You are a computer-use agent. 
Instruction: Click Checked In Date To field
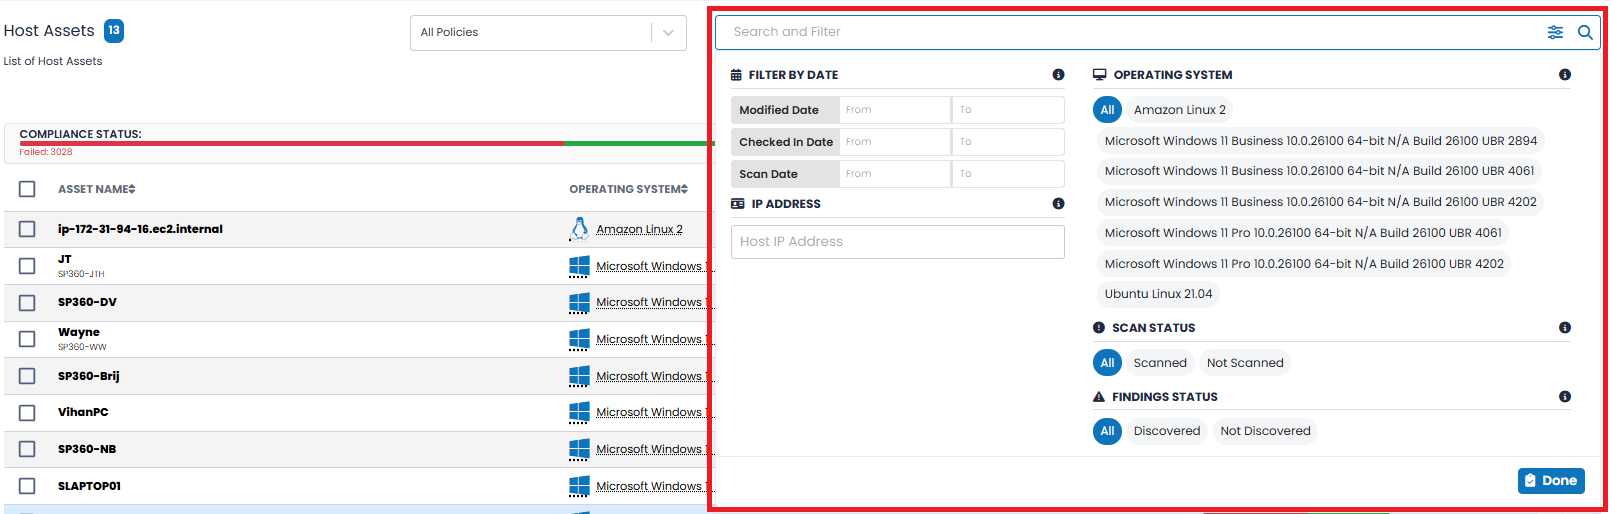[1008, 142]
